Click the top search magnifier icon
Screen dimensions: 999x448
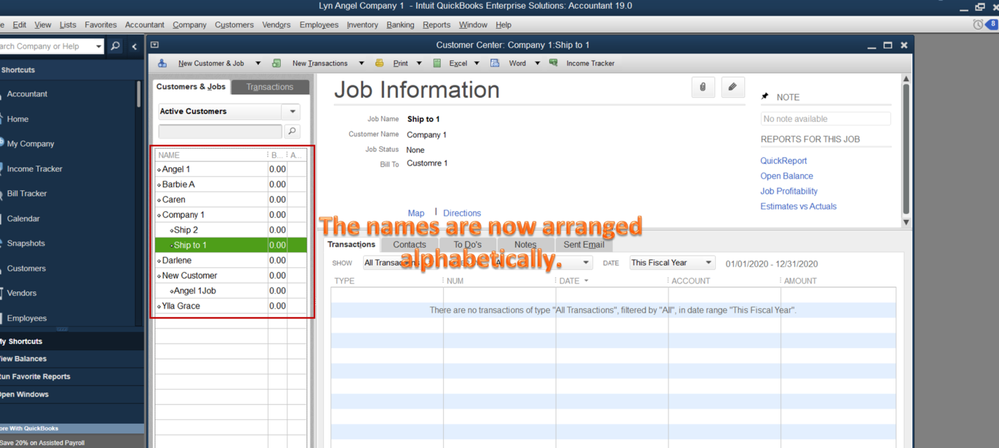(x=115, y=47)
